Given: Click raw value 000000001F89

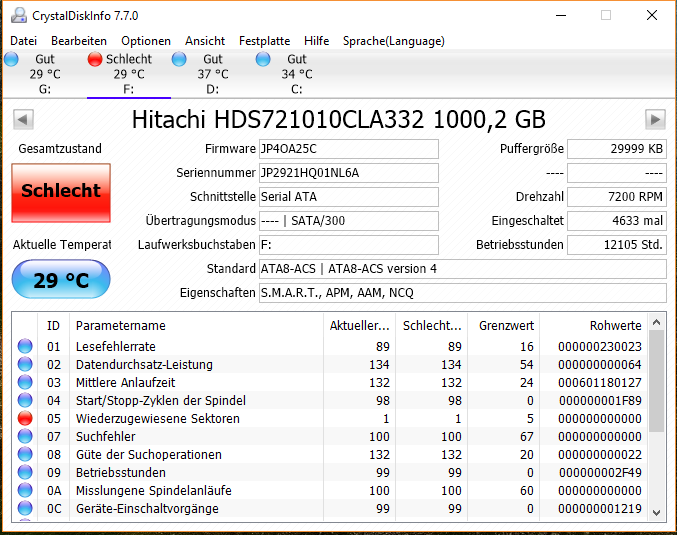Looking at the screenshot, I should point(600,400).
